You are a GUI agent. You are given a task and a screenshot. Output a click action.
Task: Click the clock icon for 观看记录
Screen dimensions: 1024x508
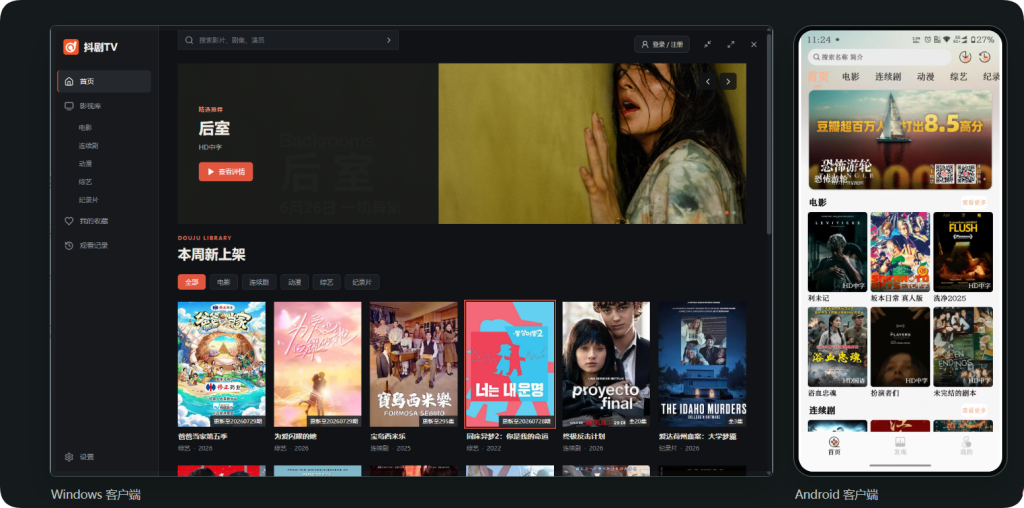(x=69, y=246)
